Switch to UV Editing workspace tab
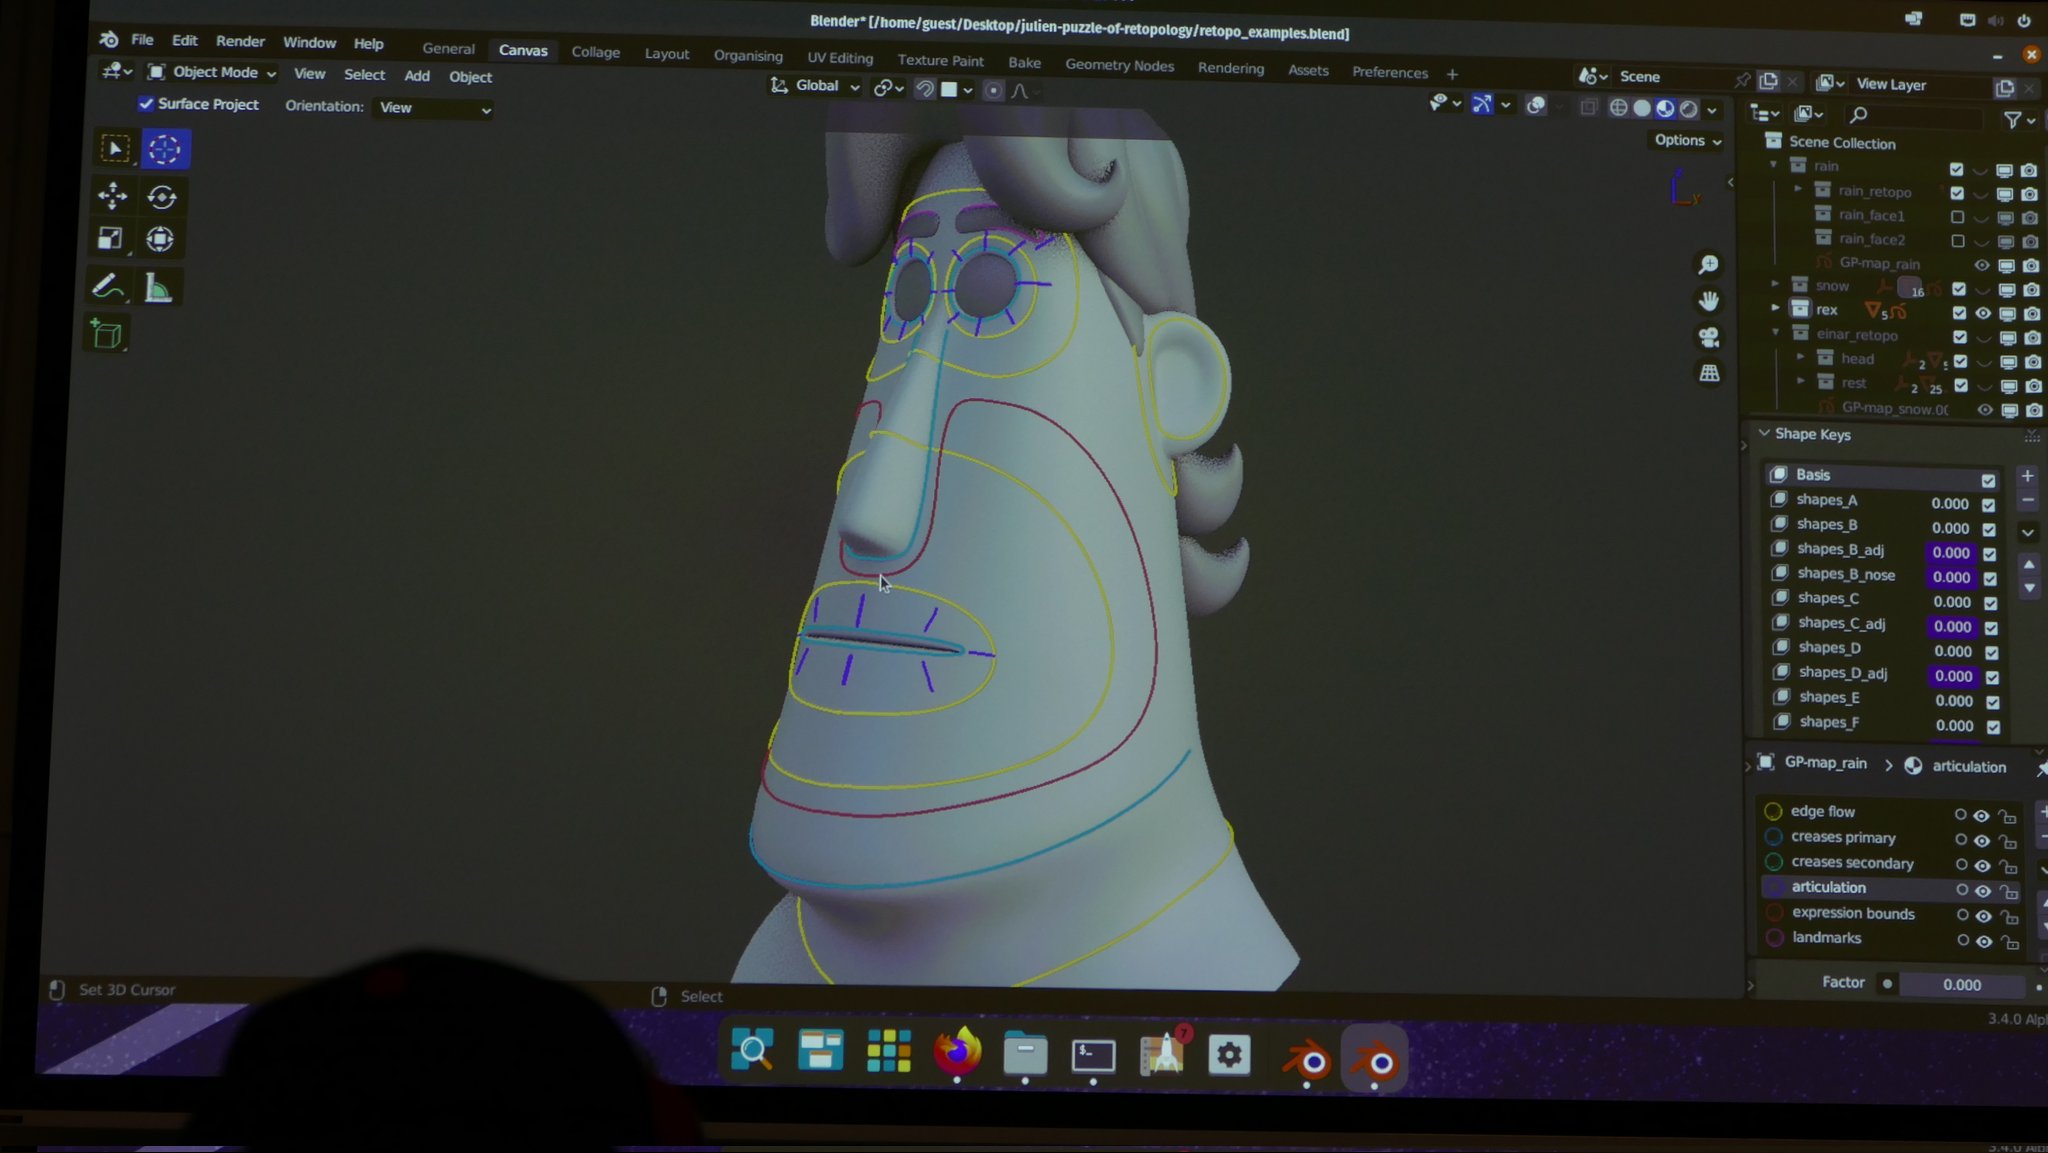 click(x=840, y=58)
